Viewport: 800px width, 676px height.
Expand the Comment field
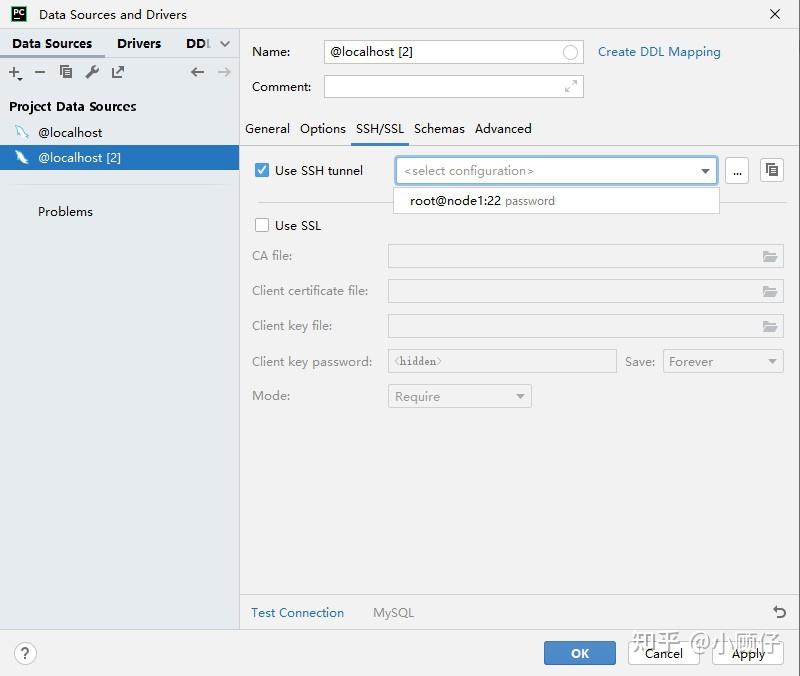pyautogui.click(x=570, y=86)
